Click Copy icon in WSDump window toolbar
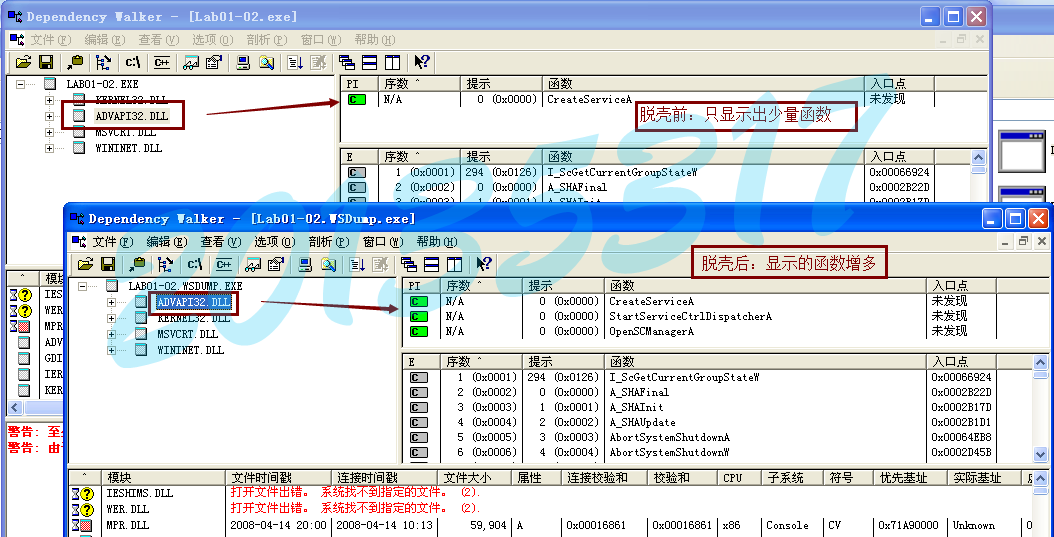The width and height of the screenshot is (1054, 537). click(x=138, y=264)
